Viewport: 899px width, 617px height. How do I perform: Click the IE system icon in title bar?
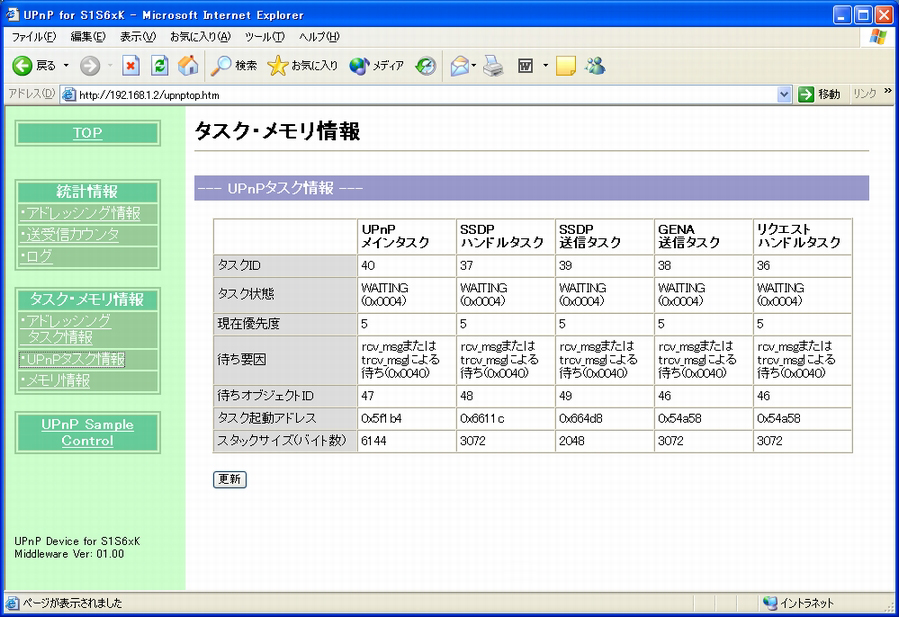click(12, 14)
